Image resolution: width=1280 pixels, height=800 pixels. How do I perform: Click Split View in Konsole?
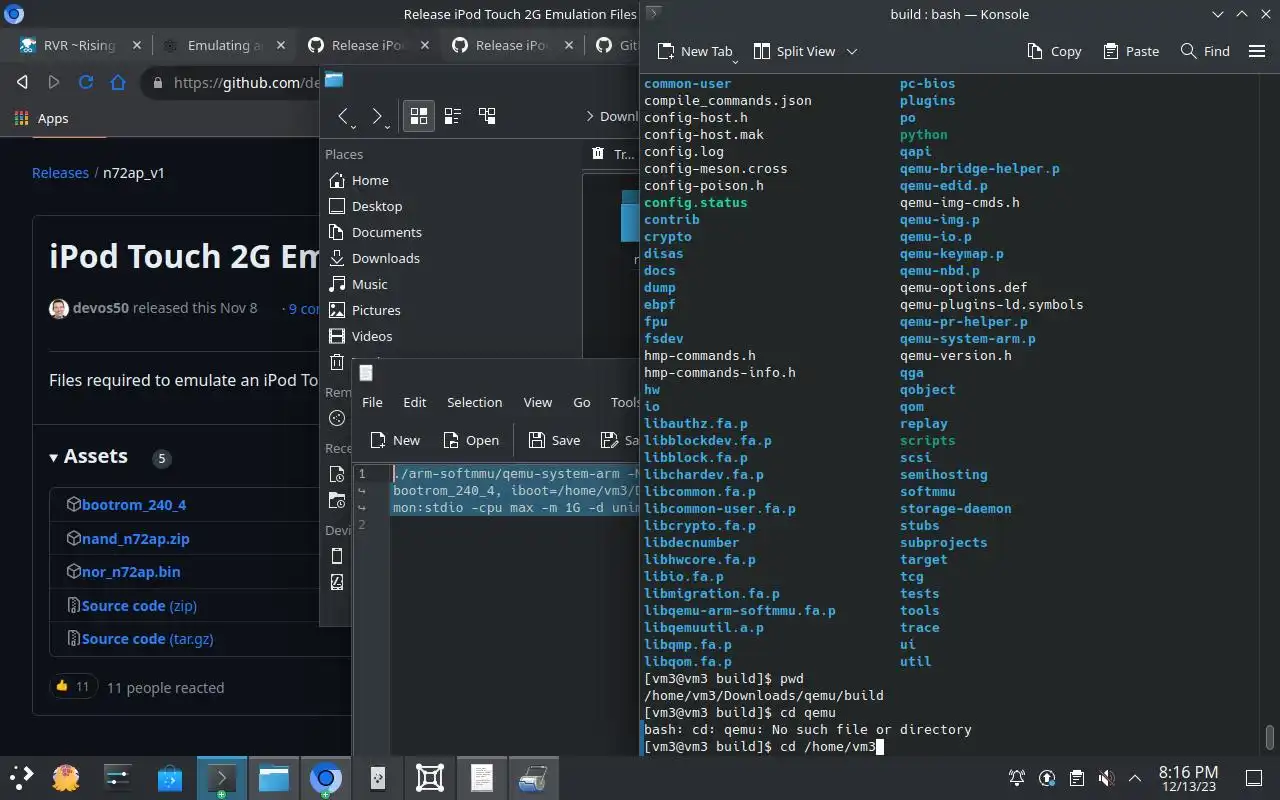click(x=794, y=51)
